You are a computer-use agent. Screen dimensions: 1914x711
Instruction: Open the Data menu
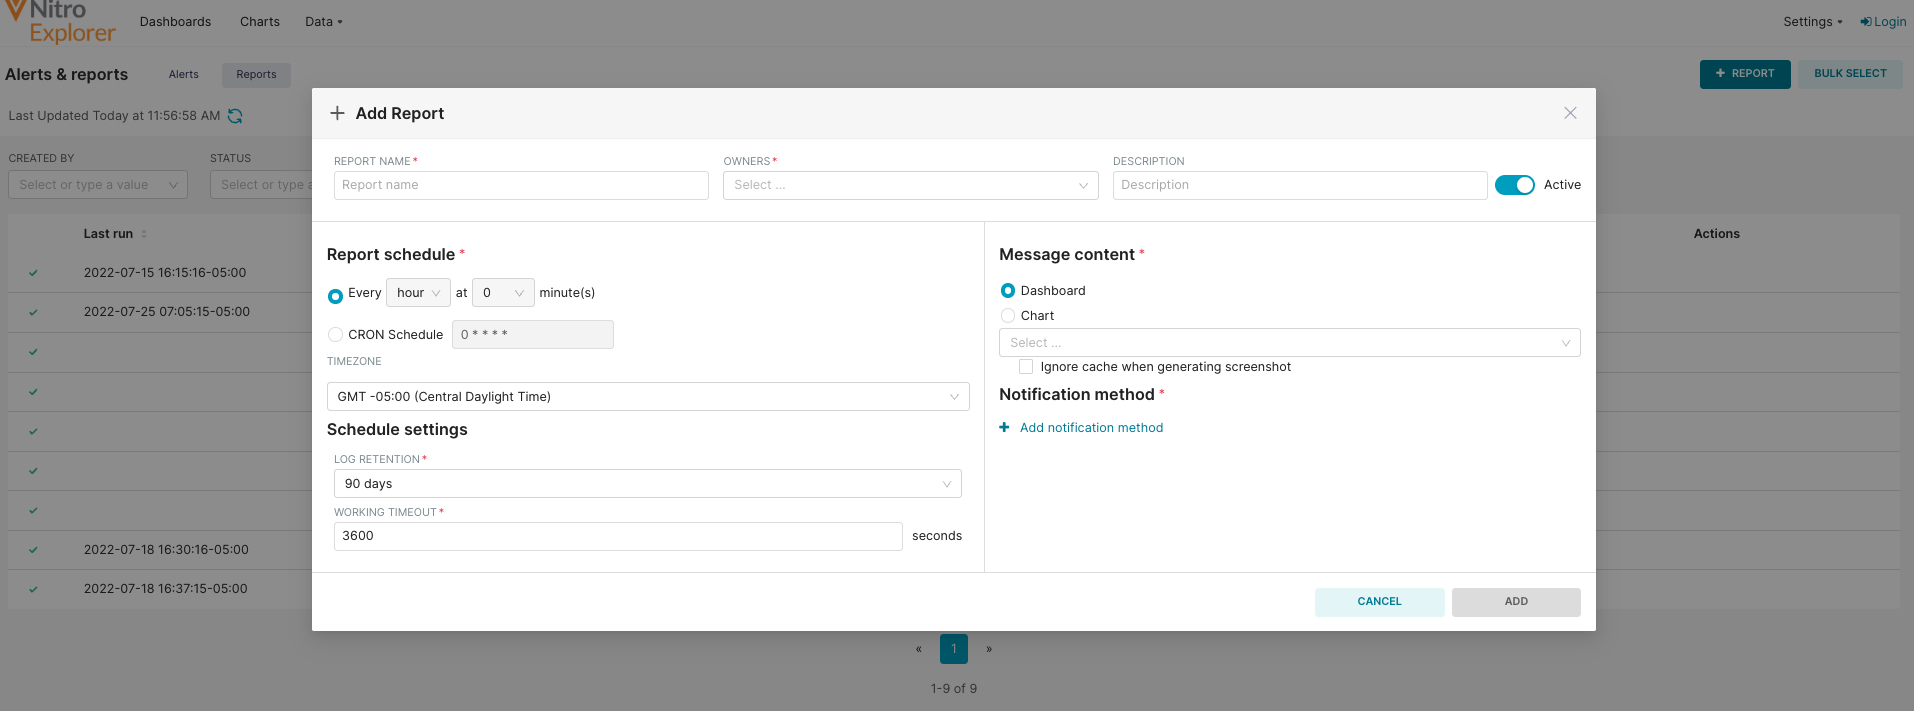[323, 22]
